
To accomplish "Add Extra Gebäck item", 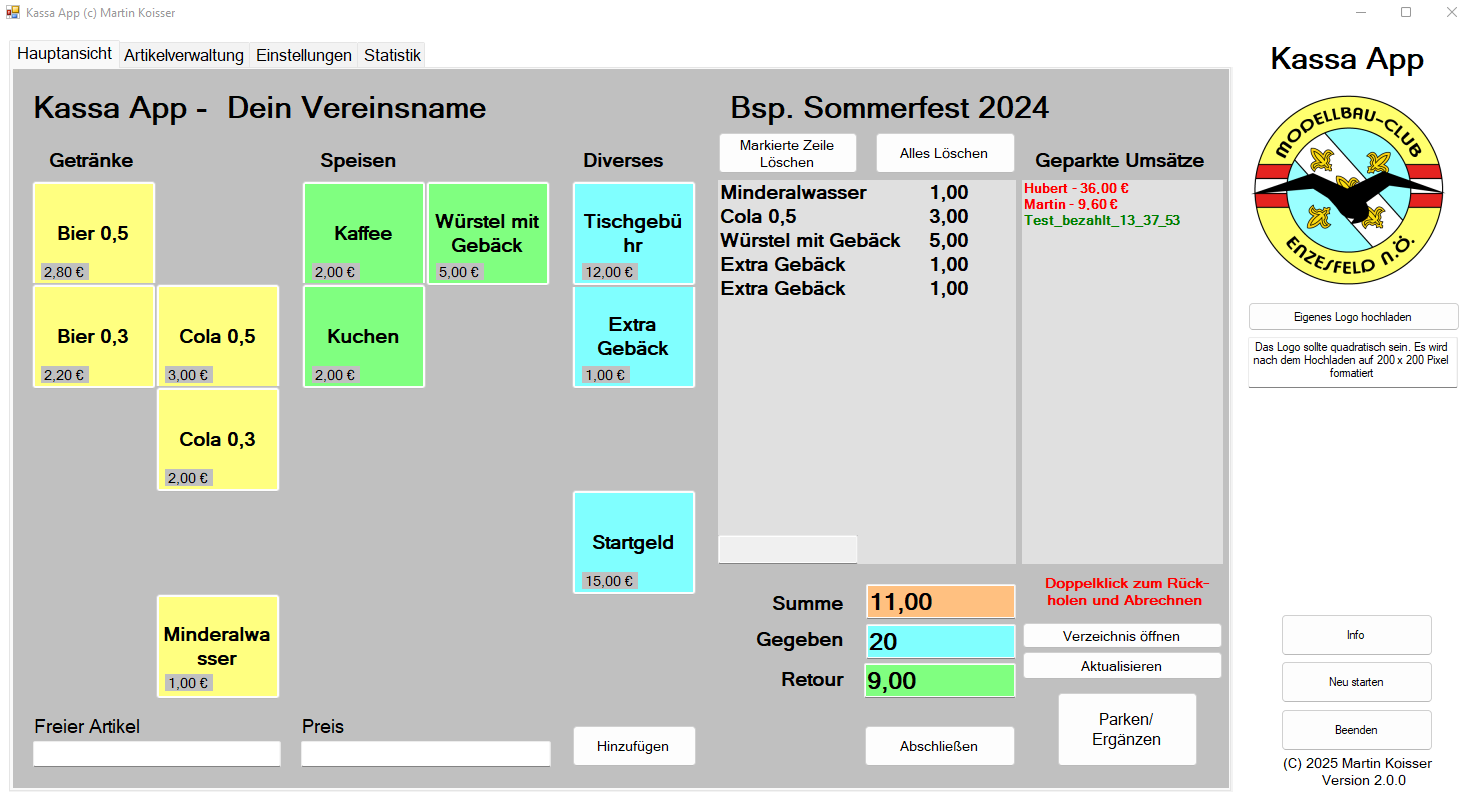I will pyautogui.click(x=633, y=336).
